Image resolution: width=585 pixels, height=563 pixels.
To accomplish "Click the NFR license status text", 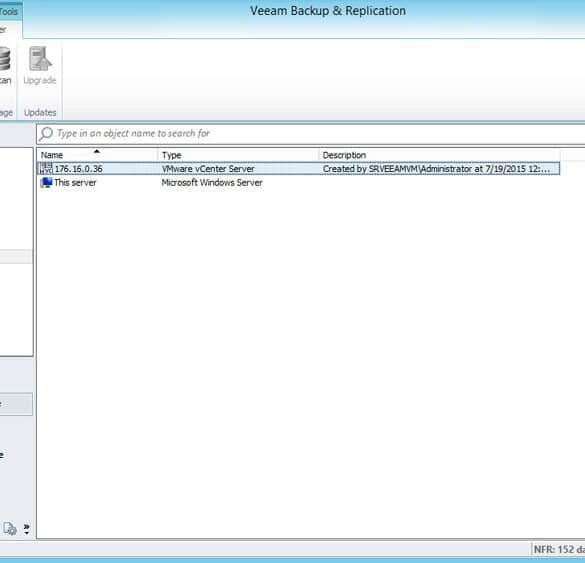I will (559, 549).
